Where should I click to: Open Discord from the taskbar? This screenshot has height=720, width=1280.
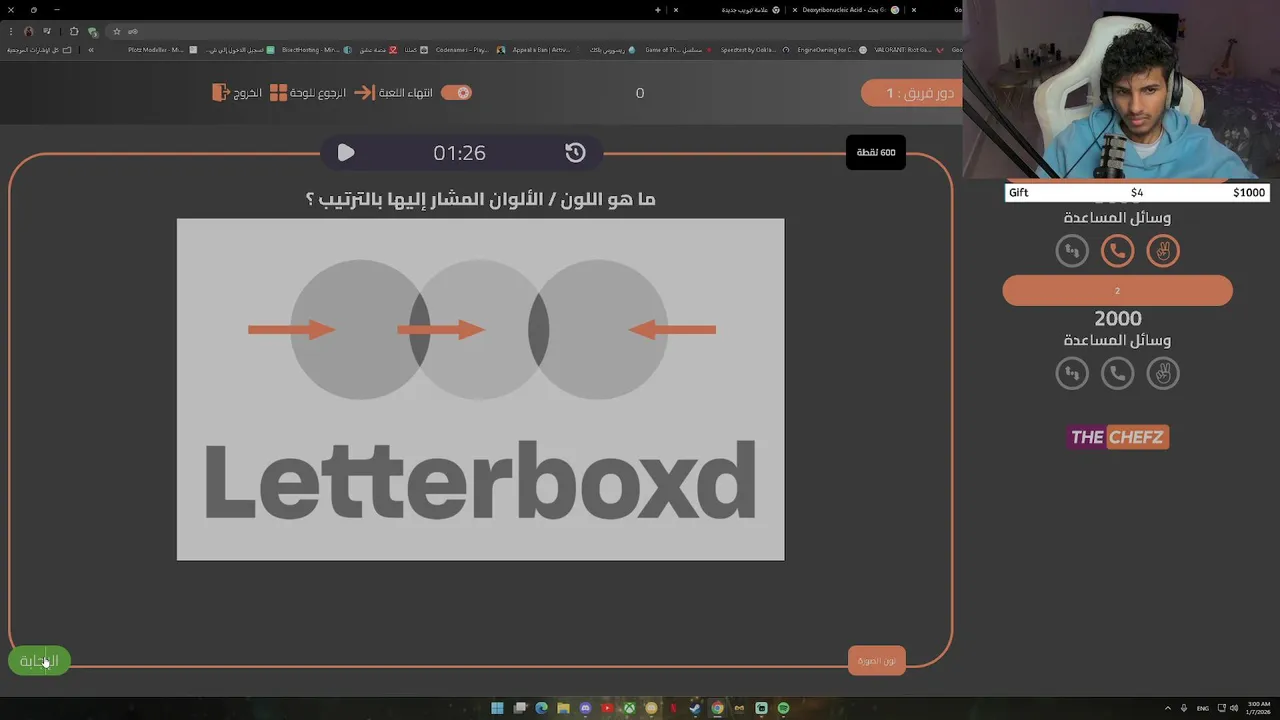(586, 708)
